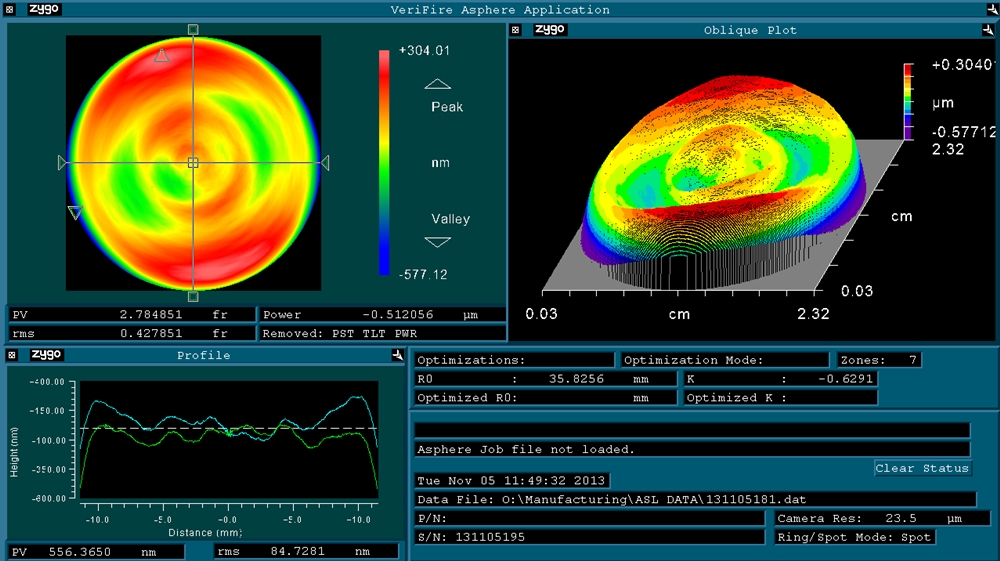
Task: Click the window menu icon left of main Zygo logo
Action: (x=10, y=10)
